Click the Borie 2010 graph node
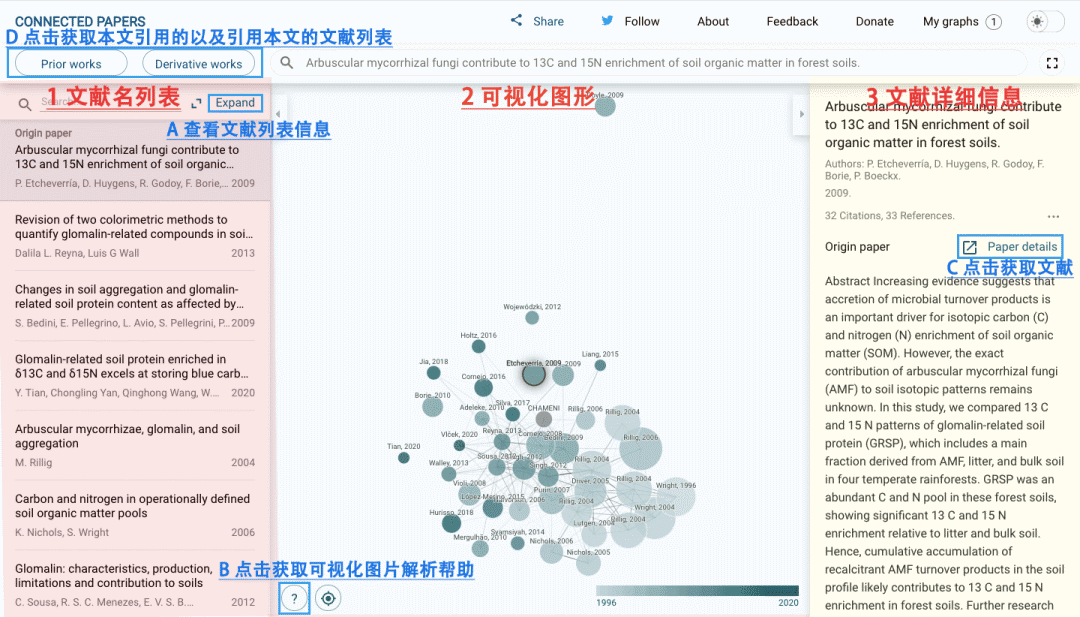Image resolution: width=1080 pixels, height=617 pixels. tap(433, 406)
